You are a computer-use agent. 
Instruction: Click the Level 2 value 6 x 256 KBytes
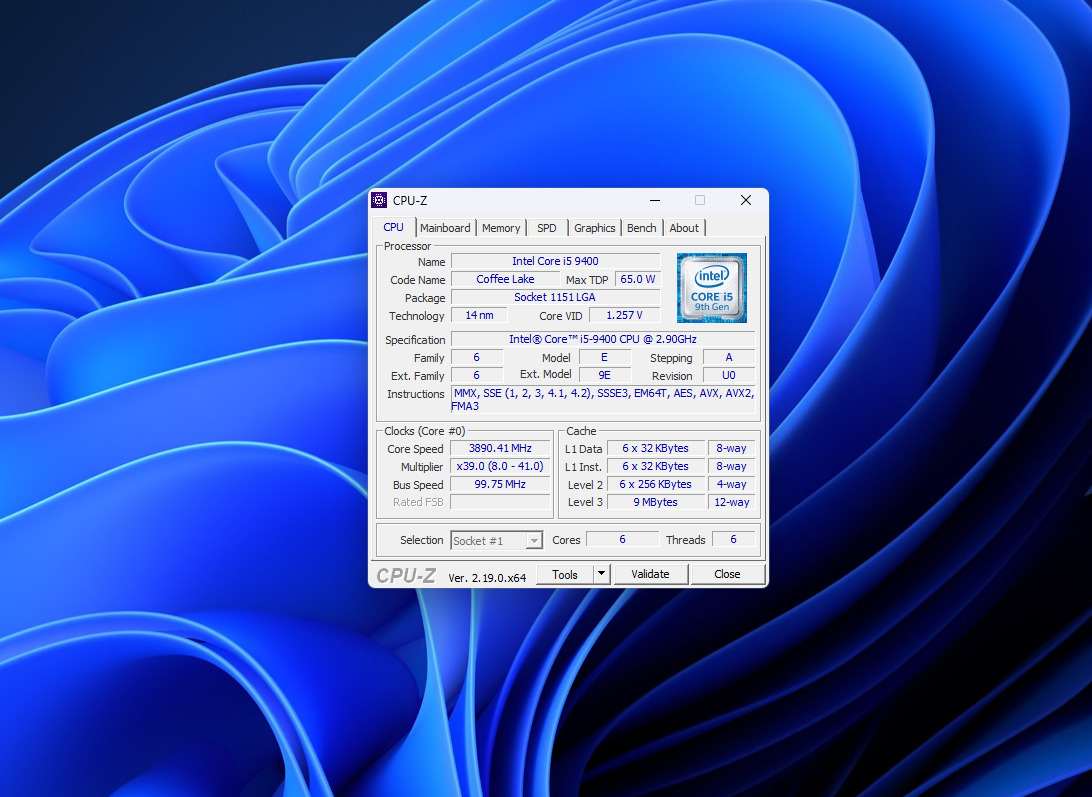tap(655, 484)
